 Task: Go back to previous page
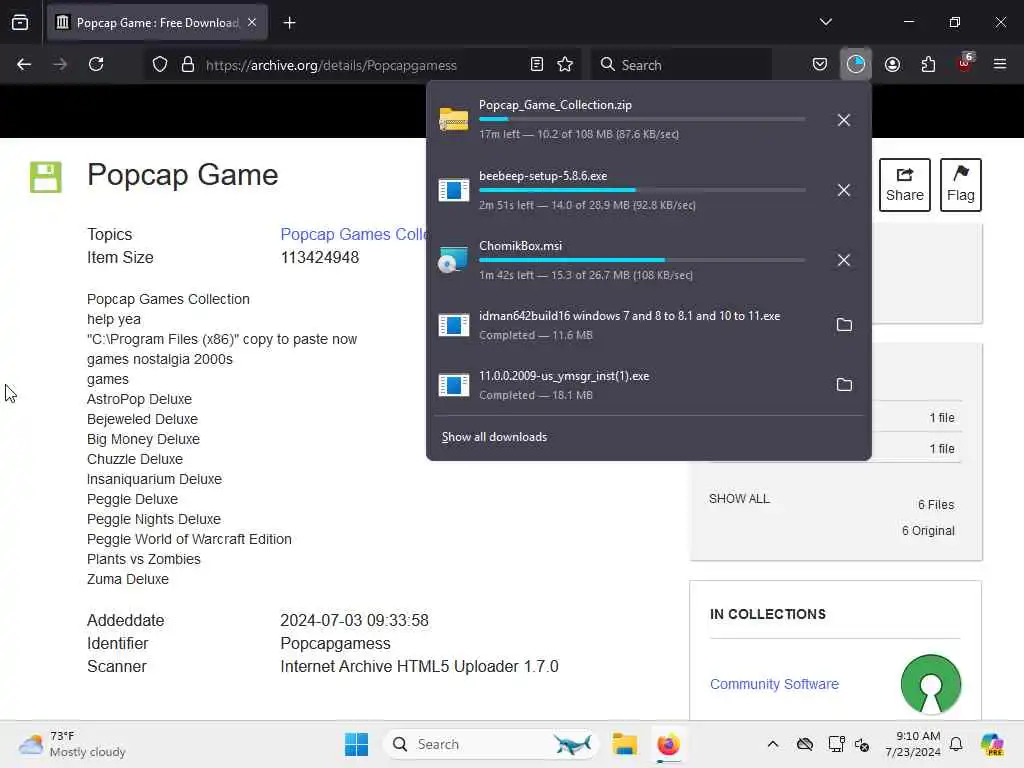tap(24, 65)
